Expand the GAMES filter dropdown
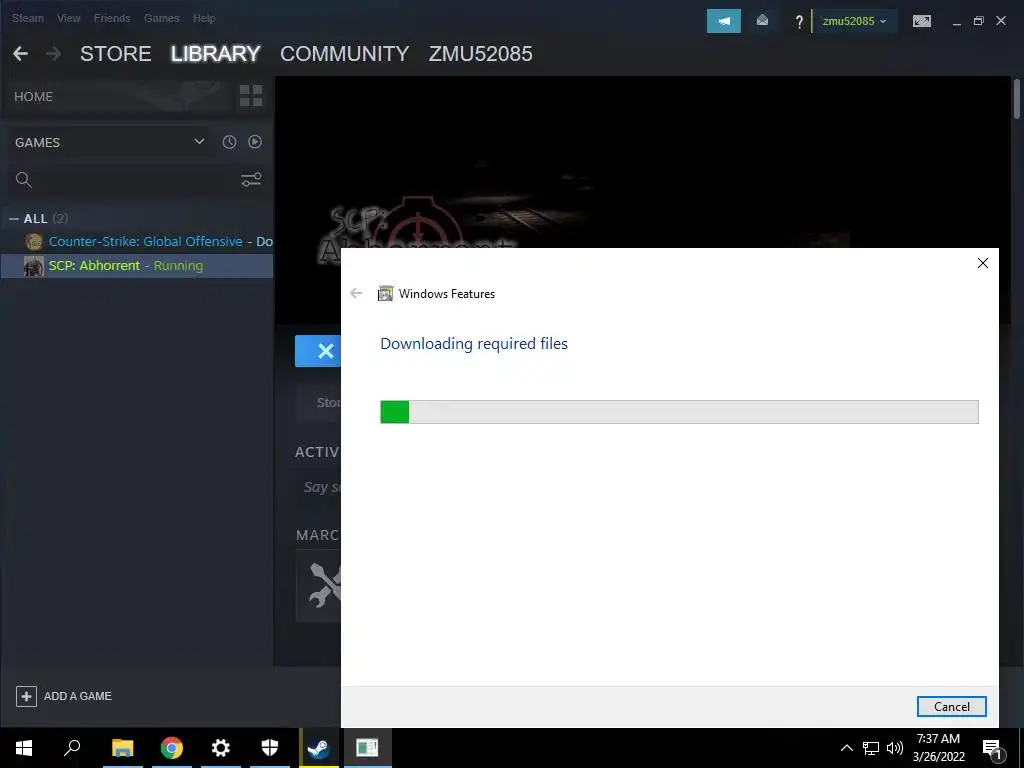This screenshot has width=1024, height=768. 199,142
